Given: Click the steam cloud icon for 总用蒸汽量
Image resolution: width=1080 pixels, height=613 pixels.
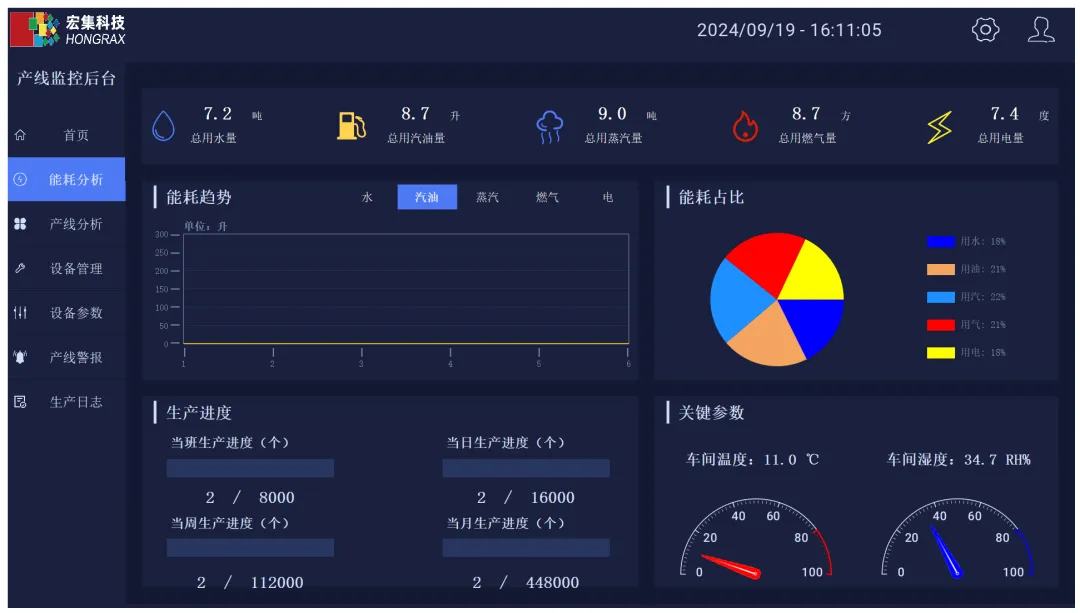Looking at the screenshot, I should pyautogui.click(x=550, y=127).
